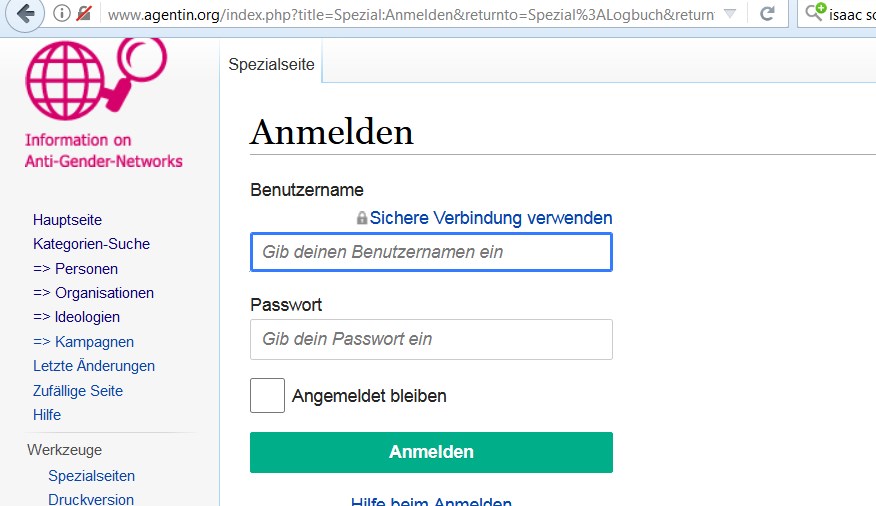Screen dimensions: 876x506
Task: Open the Sichere Verbindung verwenden link
Action: (491, 218)
